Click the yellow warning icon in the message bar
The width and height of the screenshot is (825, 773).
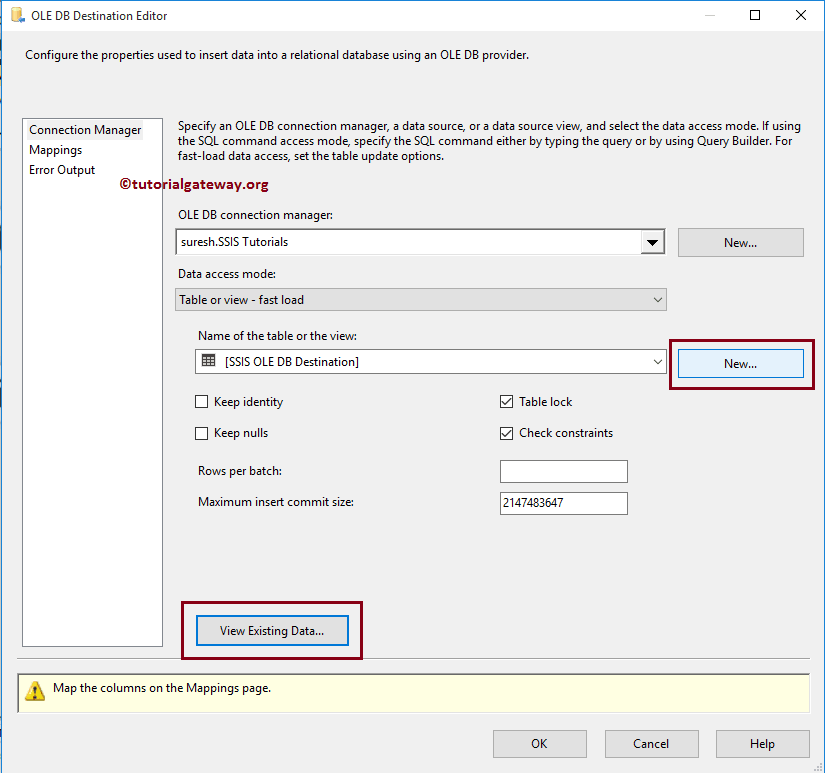click(x=37, y=692)
